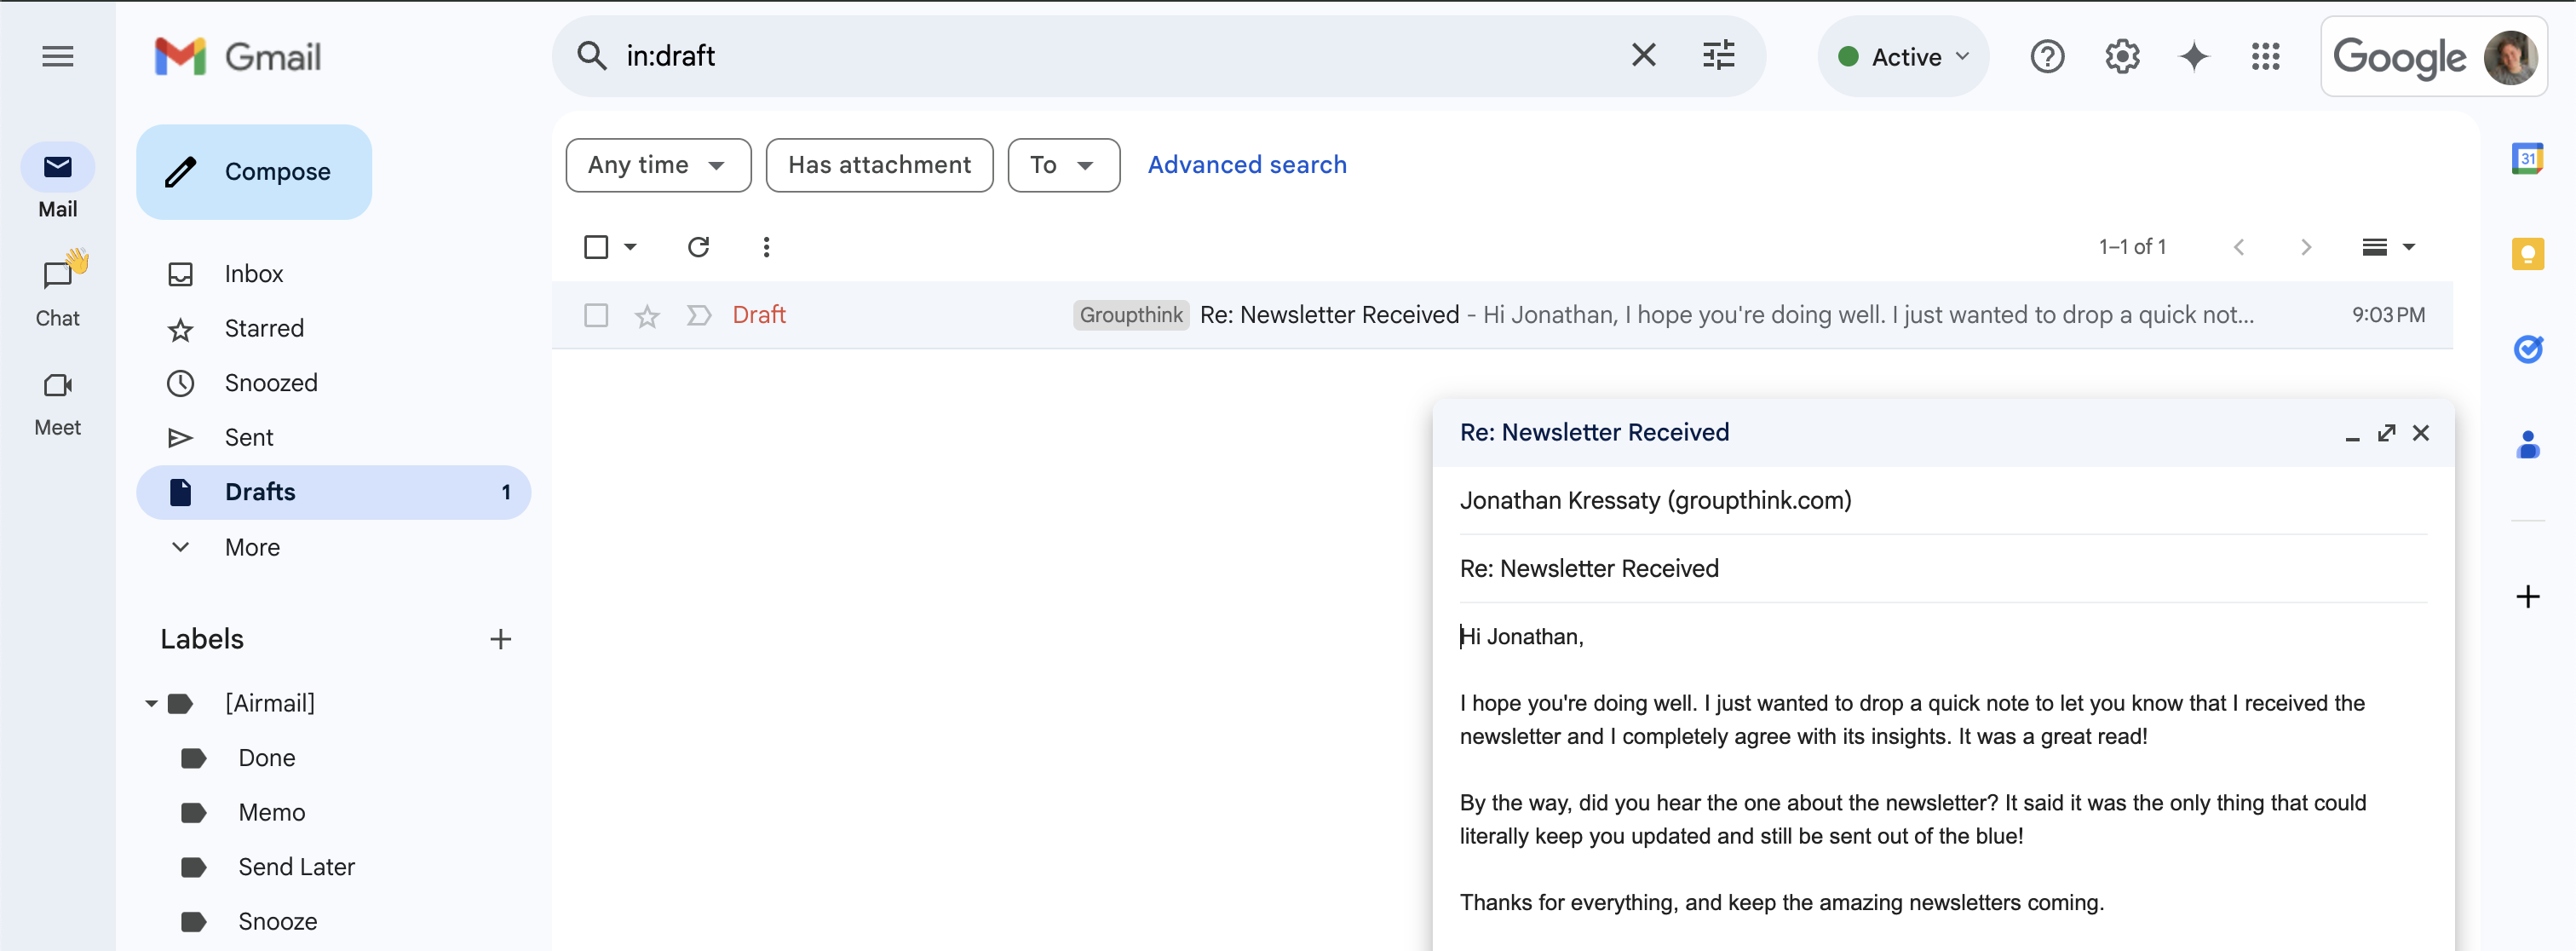Screen dimensions: 2576x951
Task: Click the compose subject field
Action: pos(1942,569)
